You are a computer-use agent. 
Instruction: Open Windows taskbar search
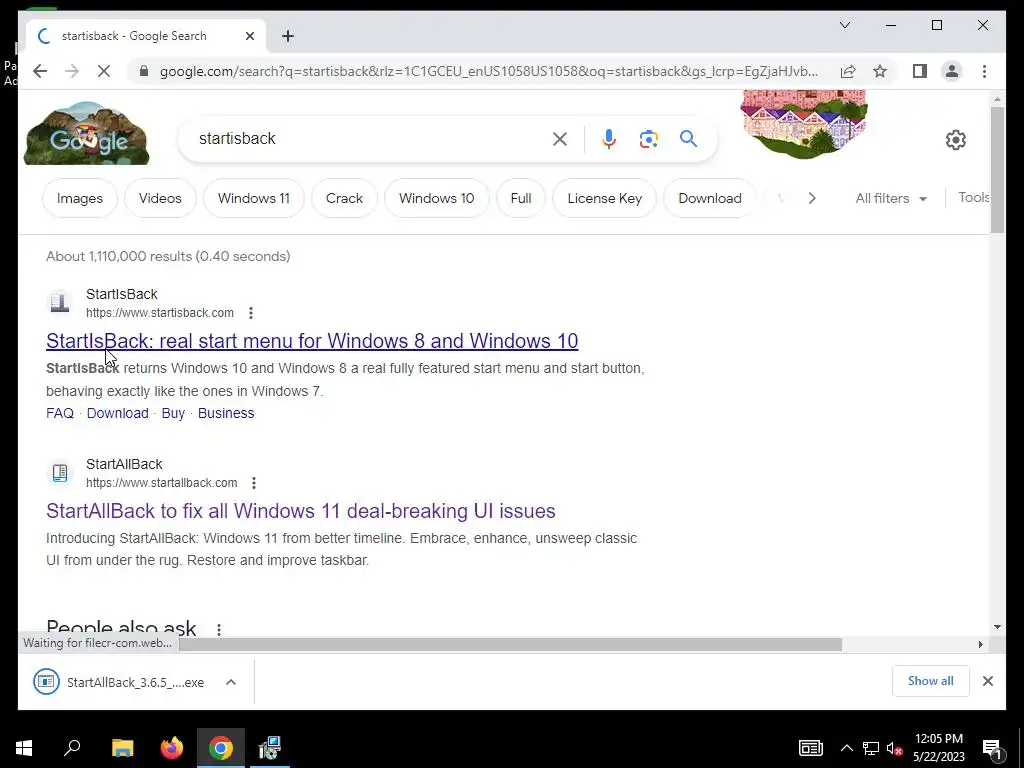(72, 748)
